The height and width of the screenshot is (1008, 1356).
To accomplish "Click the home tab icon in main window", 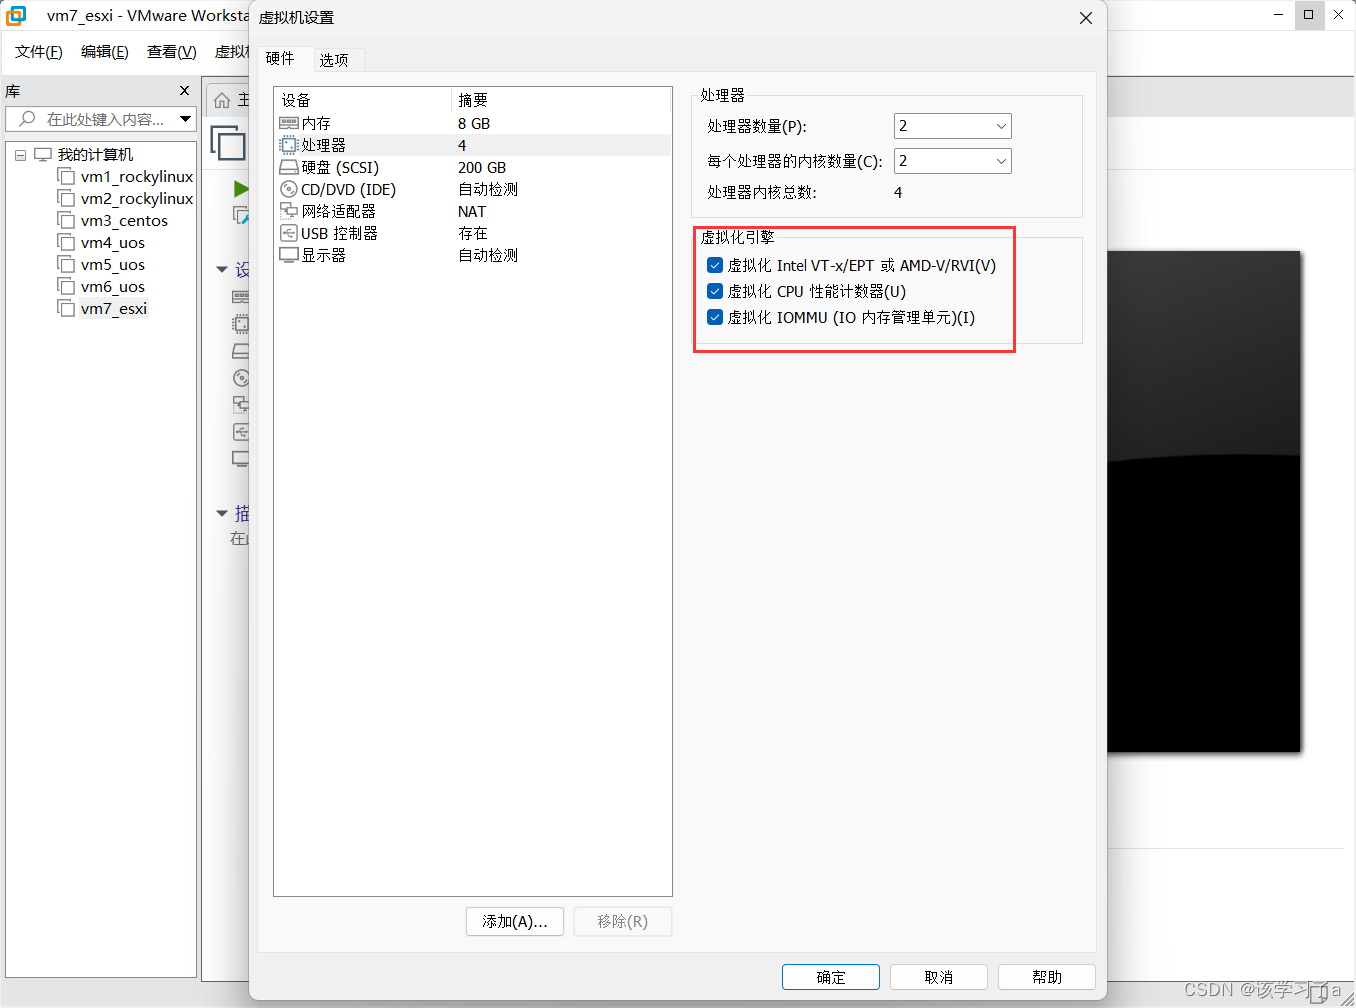I will click(222, 100).
